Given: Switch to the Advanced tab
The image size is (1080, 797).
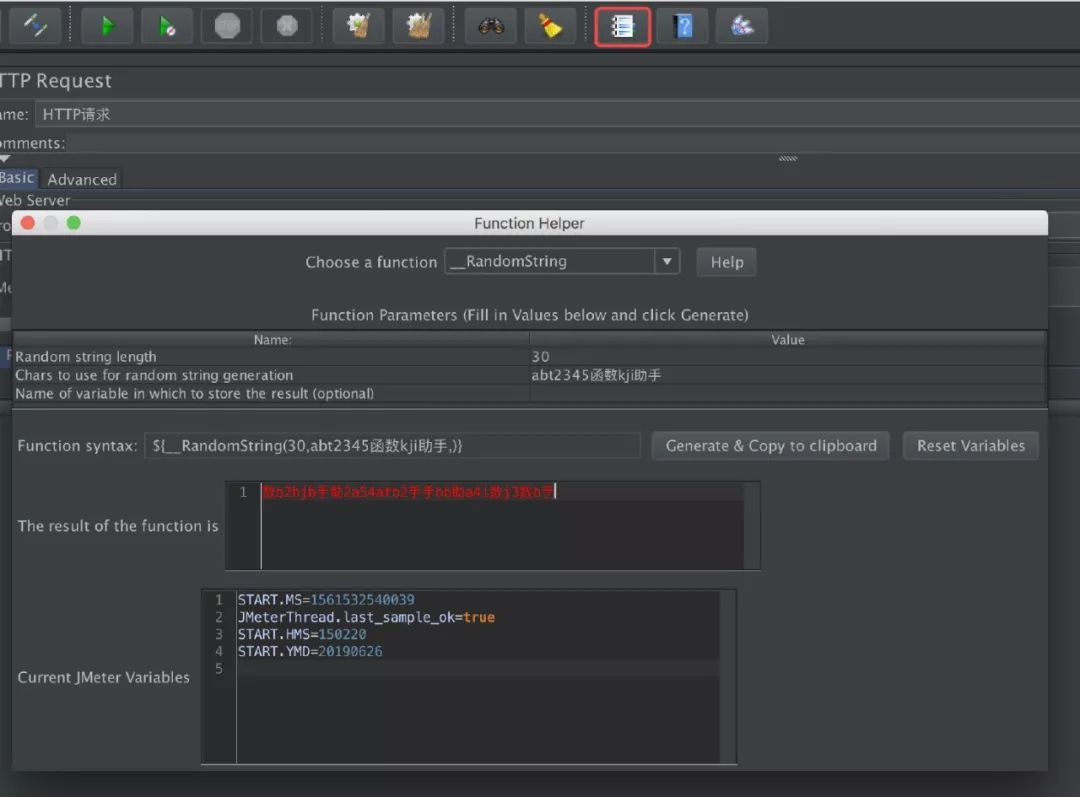Looking at the screenshot, I should tap(82, 179).
